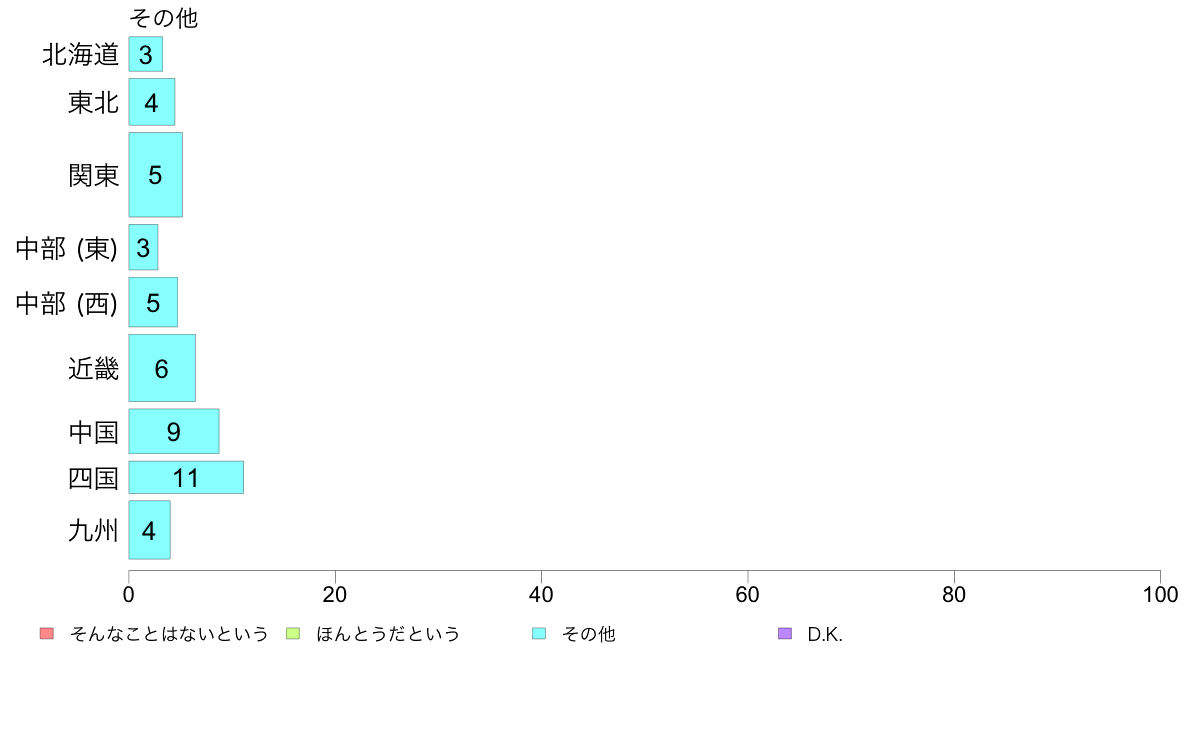The width and height of the screenshot is (1188, 736).
Task: Select the 九州 bar showing 4
Action: tap(149, 530)
